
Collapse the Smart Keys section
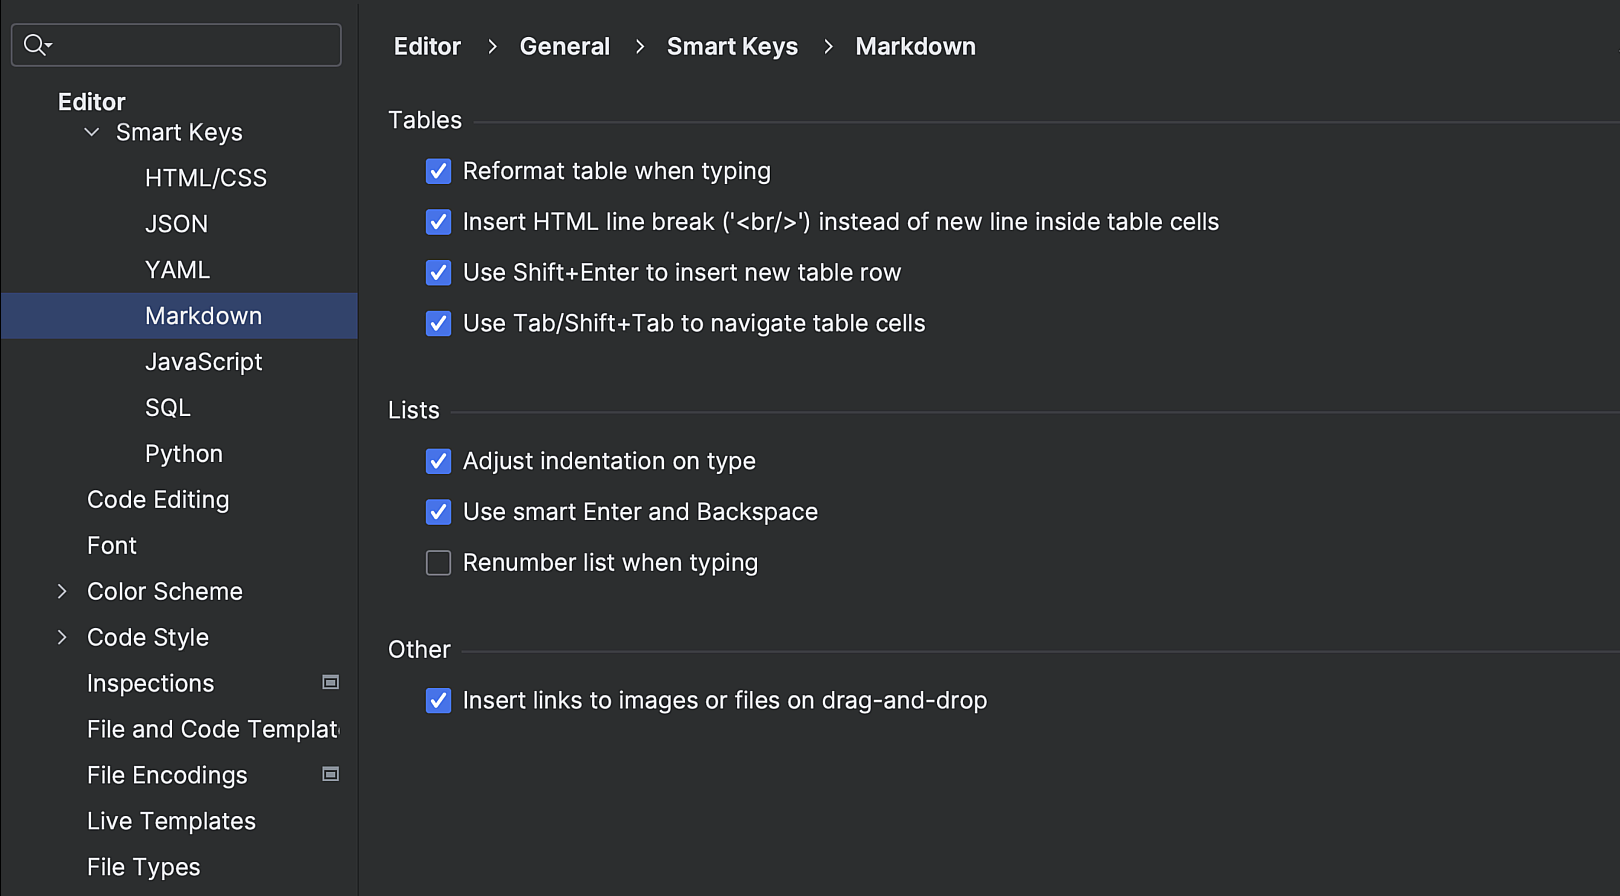point(91,131)
